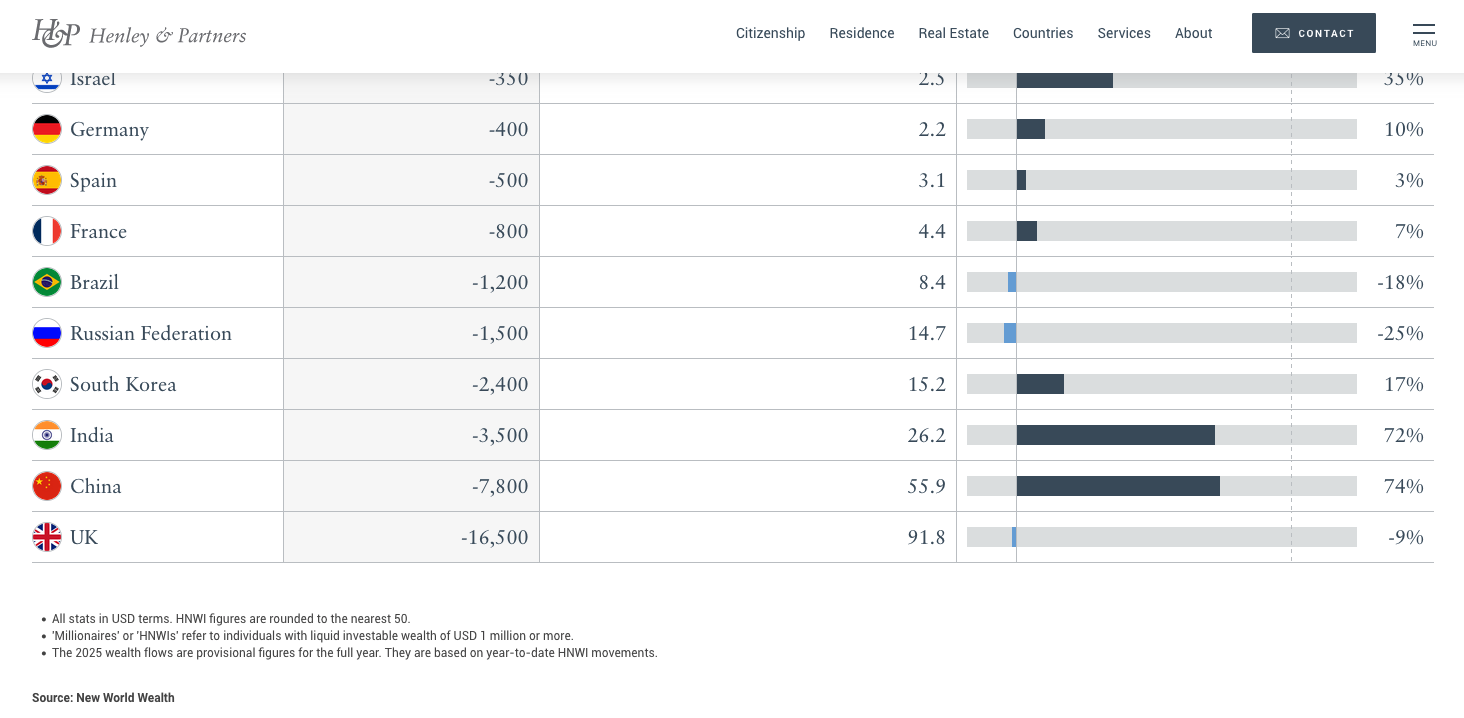Click the envelope icon inside Contact button
The height and width of the screenshot is (718, 1464).
pyautogui.click(x=1283, y=33)
